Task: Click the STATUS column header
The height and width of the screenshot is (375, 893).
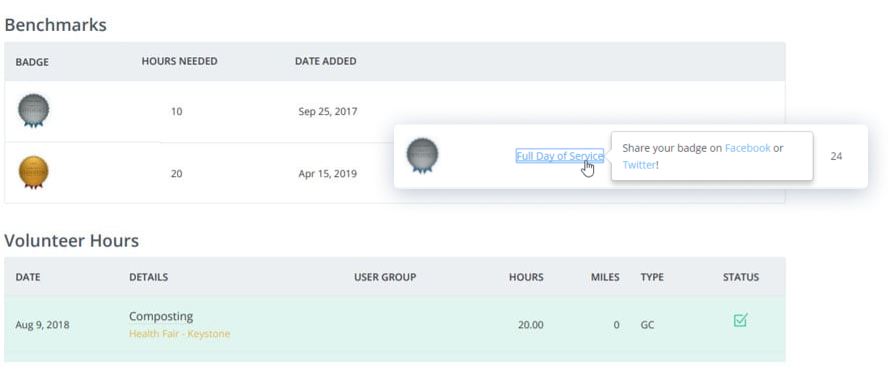Action: (741, 277)
